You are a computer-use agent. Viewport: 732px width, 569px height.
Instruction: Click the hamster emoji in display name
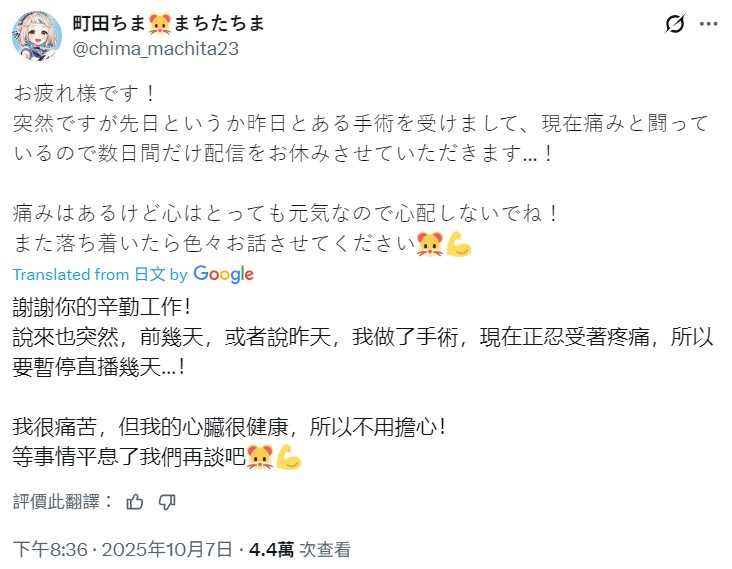[x=162, y=24]
